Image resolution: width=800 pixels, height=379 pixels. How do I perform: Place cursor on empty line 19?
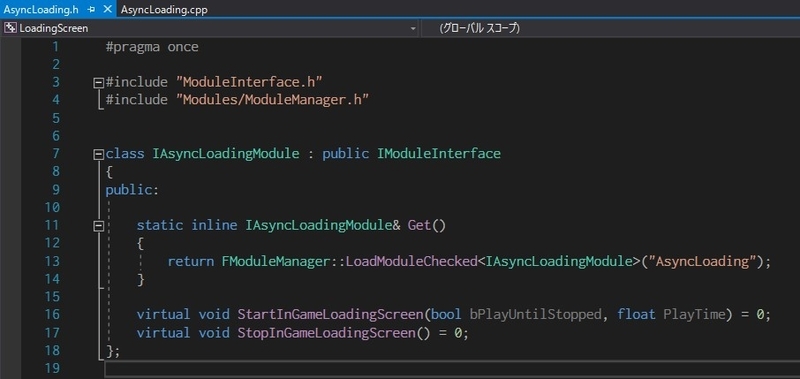(452, 368)
